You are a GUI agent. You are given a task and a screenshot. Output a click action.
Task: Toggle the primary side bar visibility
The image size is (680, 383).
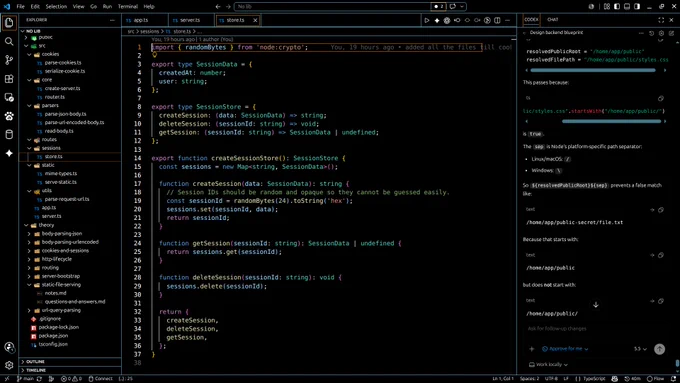coord(617,7)
